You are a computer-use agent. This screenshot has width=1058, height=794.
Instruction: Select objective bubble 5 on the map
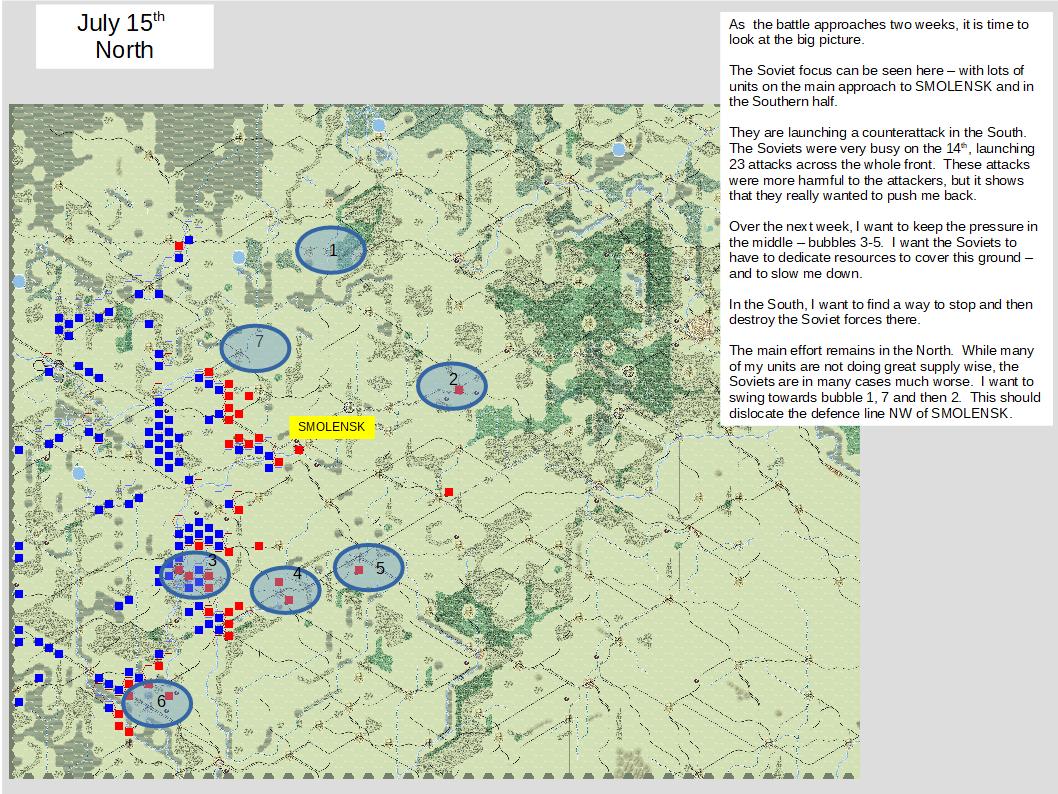368,568
